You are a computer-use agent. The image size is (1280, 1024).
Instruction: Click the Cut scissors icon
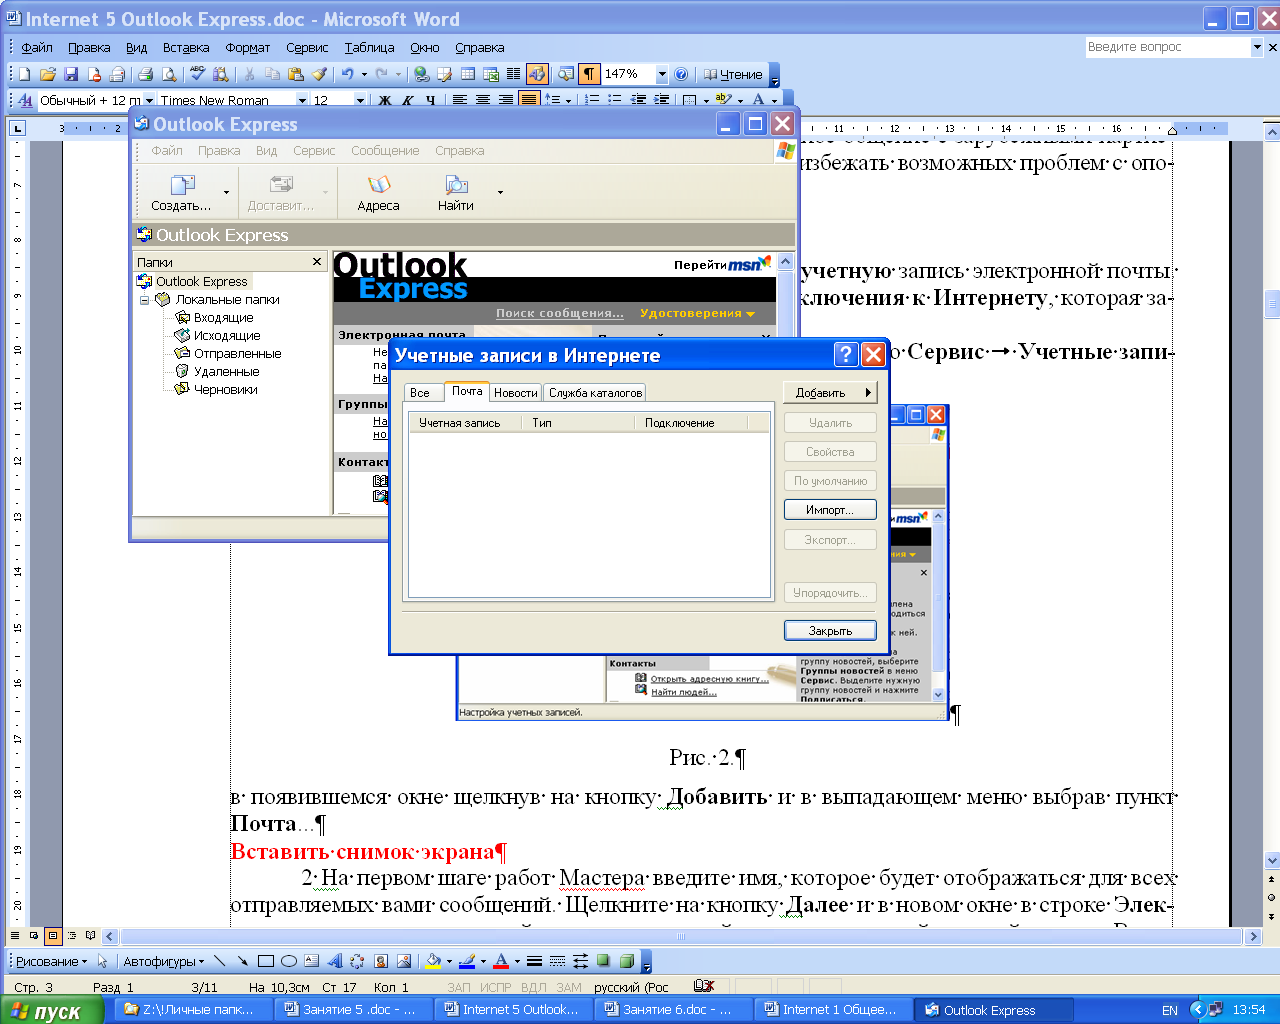pyautogui.click(x=249, y=74)
